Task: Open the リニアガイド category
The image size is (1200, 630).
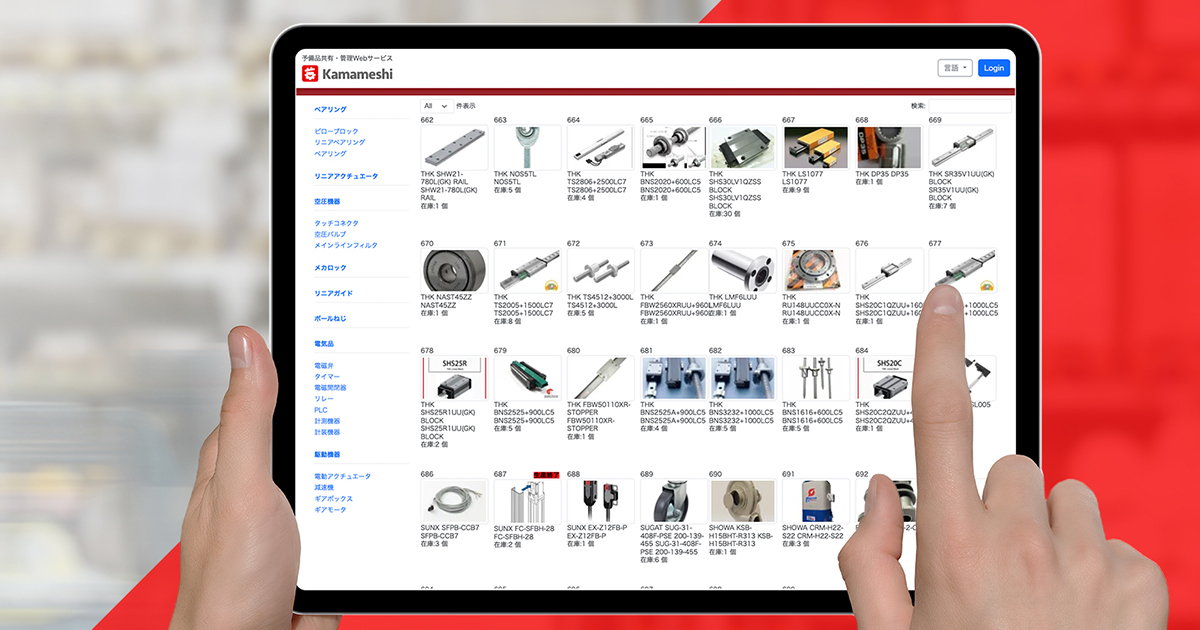Action: click(333, 293)
